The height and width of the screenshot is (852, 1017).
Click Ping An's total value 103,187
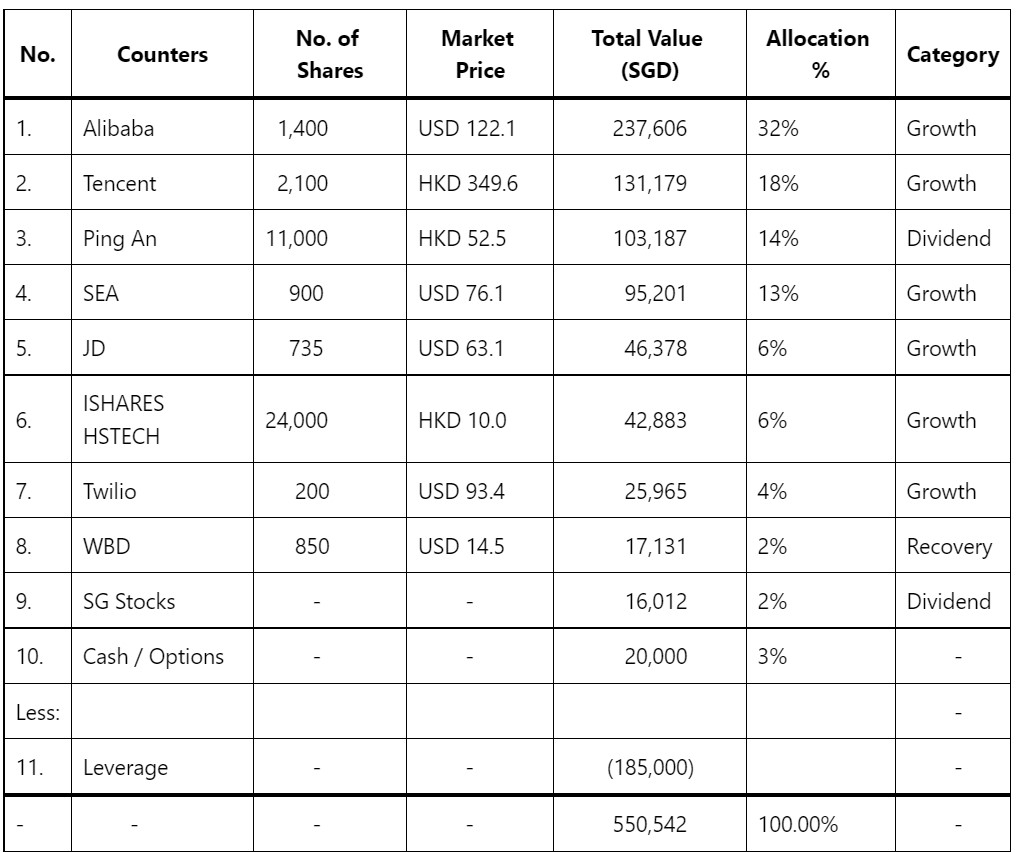[x=650, y=238]
